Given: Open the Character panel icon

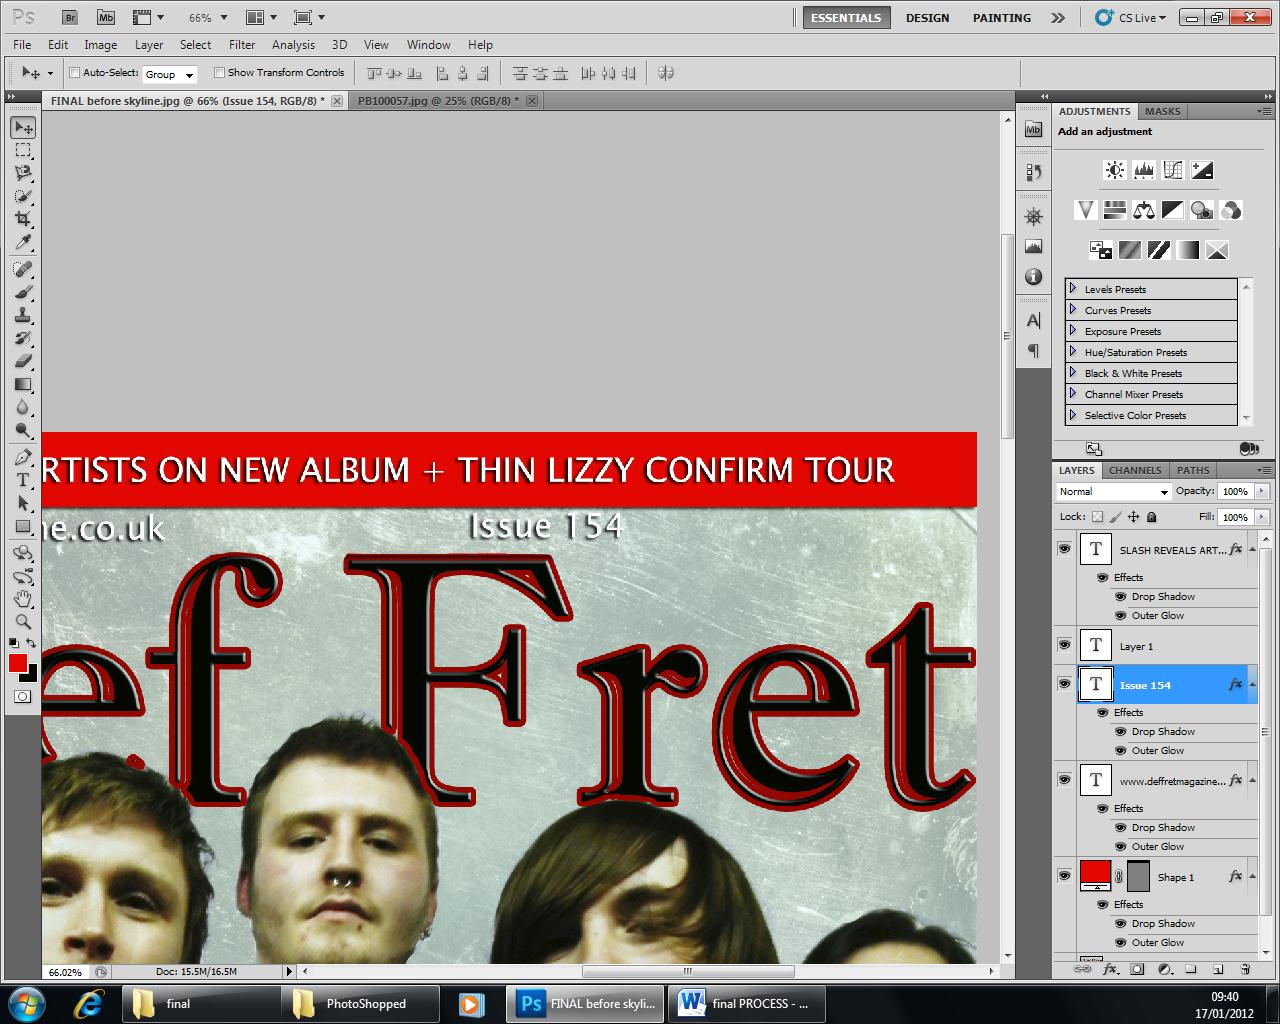Looking at the screenshot, I should [1033, 320].
